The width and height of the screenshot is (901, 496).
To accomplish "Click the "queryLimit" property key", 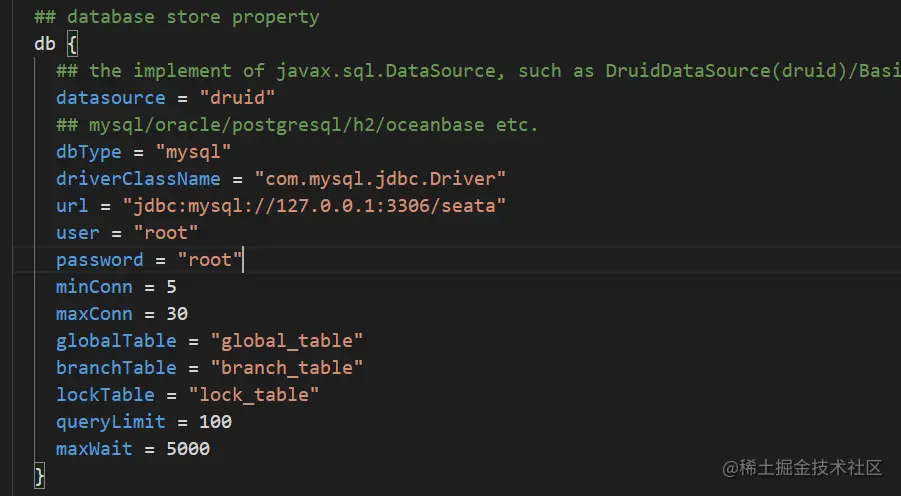I will click(110, 422).
